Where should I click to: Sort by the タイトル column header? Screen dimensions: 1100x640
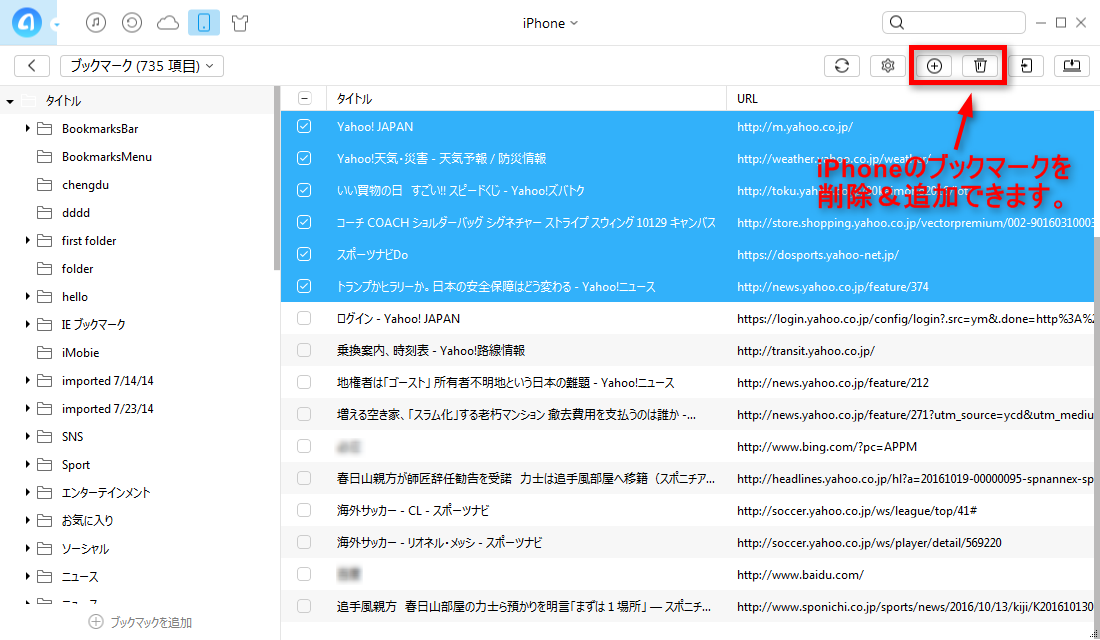click(354, 98)
